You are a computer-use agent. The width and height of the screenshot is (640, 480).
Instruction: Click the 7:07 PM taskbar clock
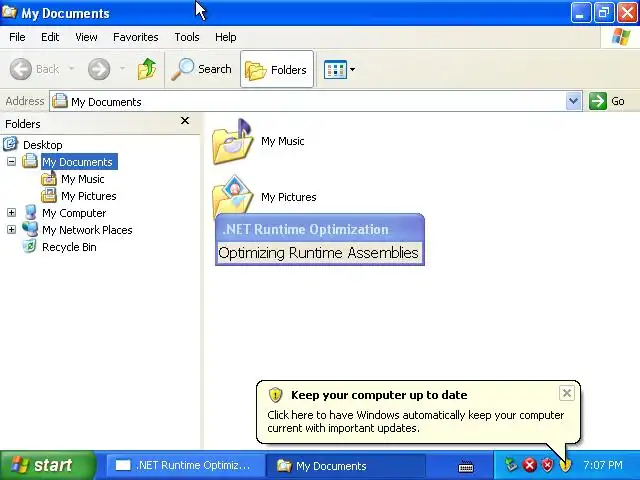[602, 465]
